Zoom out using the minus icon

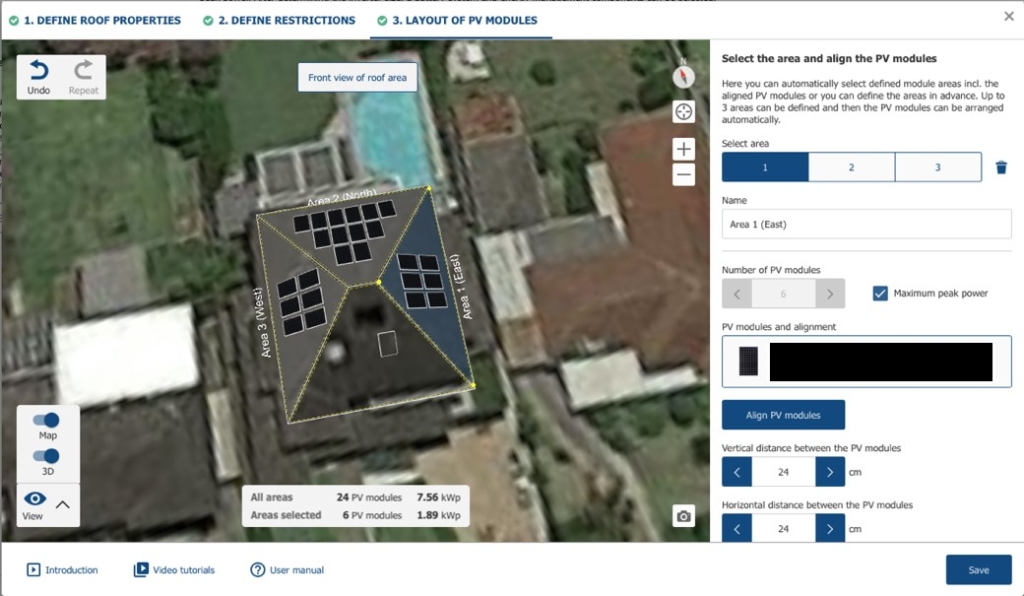pyautogui.click(x=683, y=174)
